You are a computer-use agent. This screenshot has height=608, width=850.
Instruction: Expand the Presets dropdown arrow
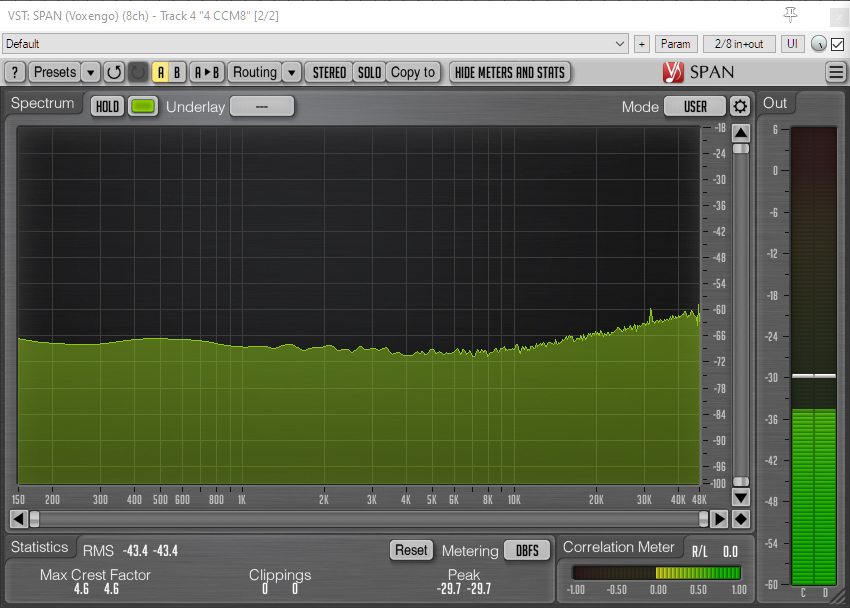pos(90,72)
